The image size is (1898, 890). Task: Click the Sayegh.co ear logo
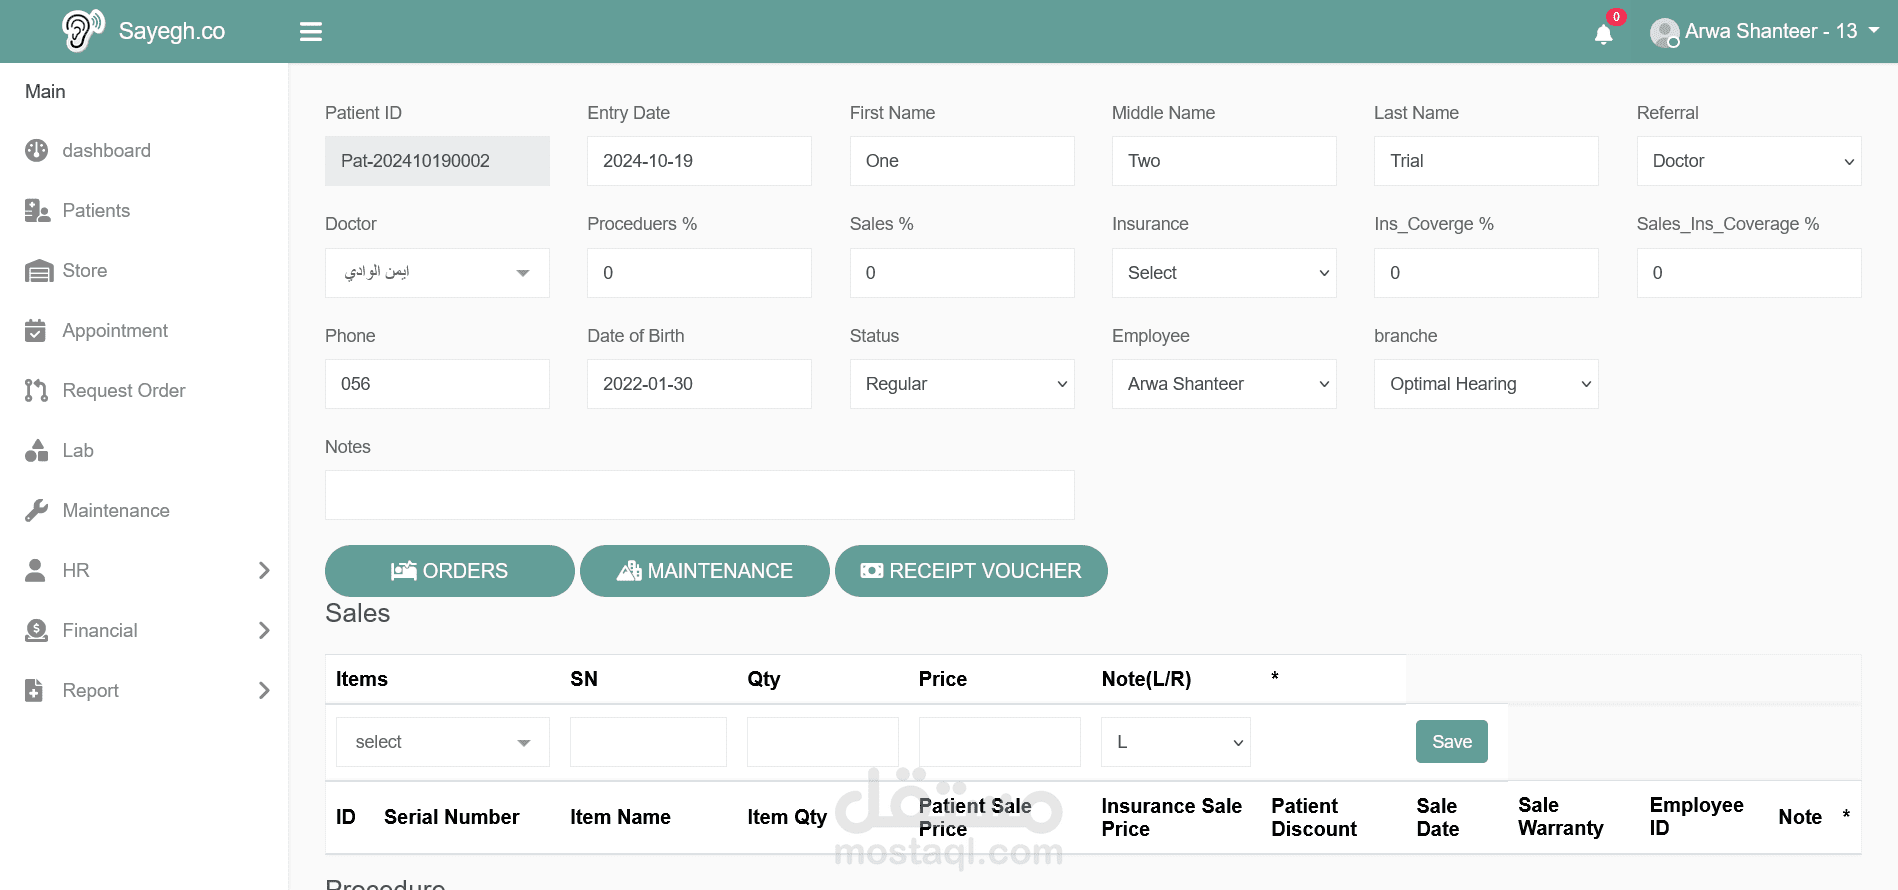(x=82, y=30)
